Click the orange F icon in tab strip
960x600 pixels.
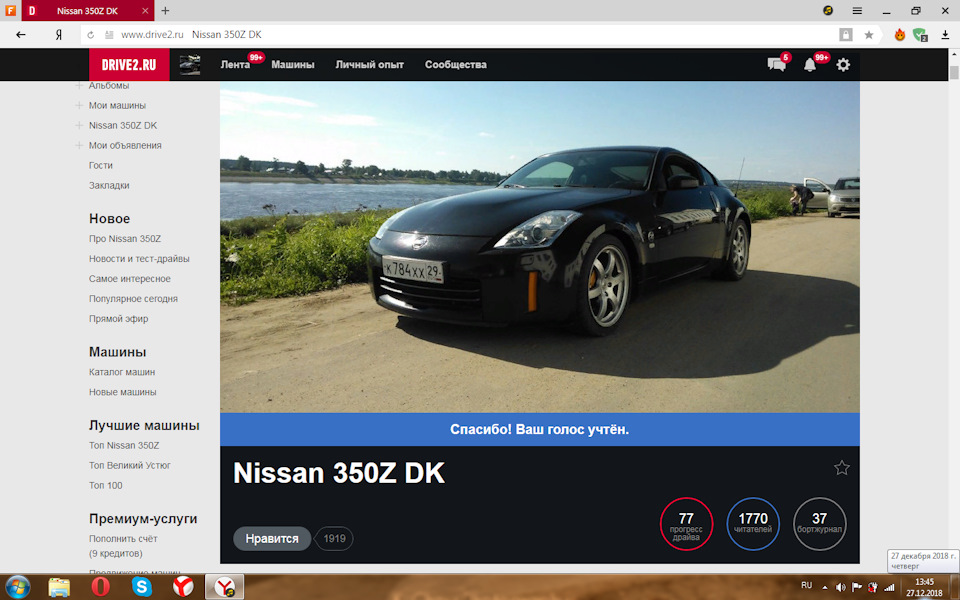10,10
